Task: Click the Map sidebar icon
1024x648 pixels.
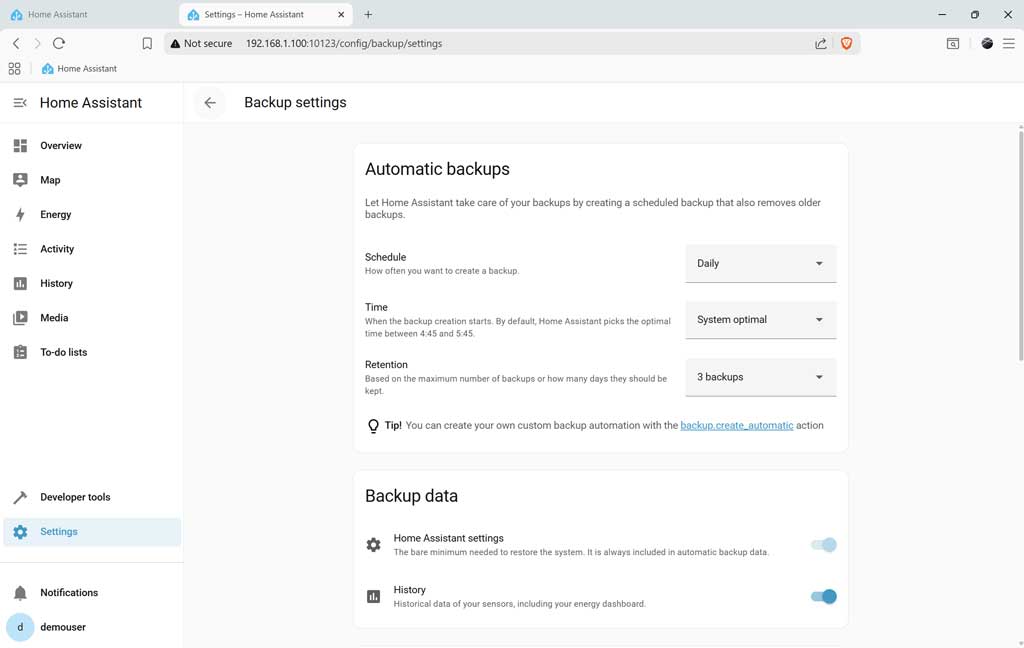Action: [x=20, y=180]
